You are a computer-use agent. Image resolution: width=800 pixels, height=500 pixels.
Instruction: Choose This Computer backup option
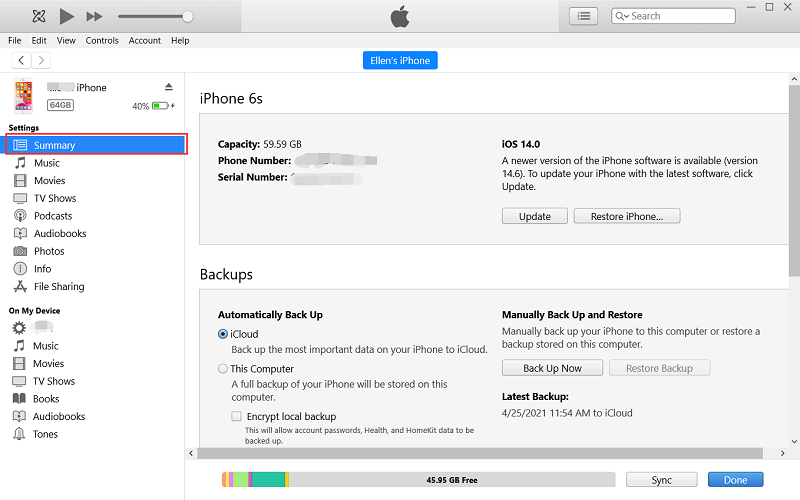tap(223, 369)
